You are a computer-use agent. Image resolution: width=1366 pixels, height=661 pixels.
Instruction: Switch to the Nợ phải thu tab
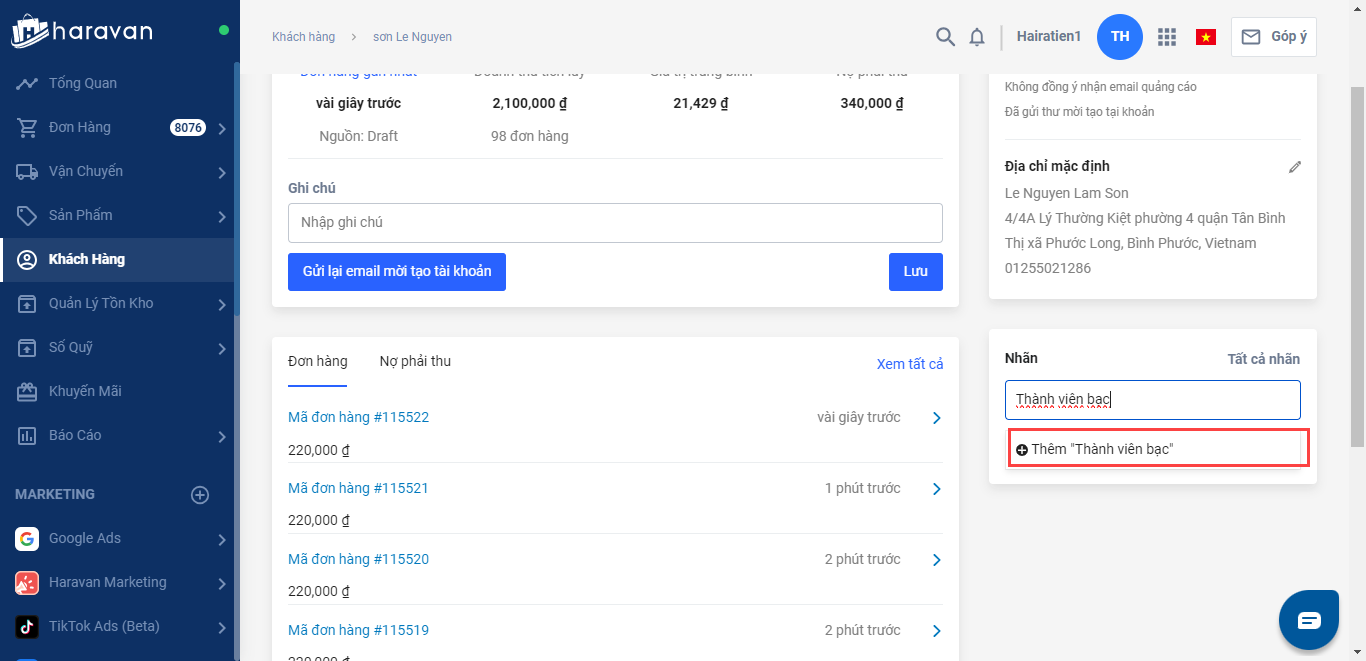[x=415, y=361]
